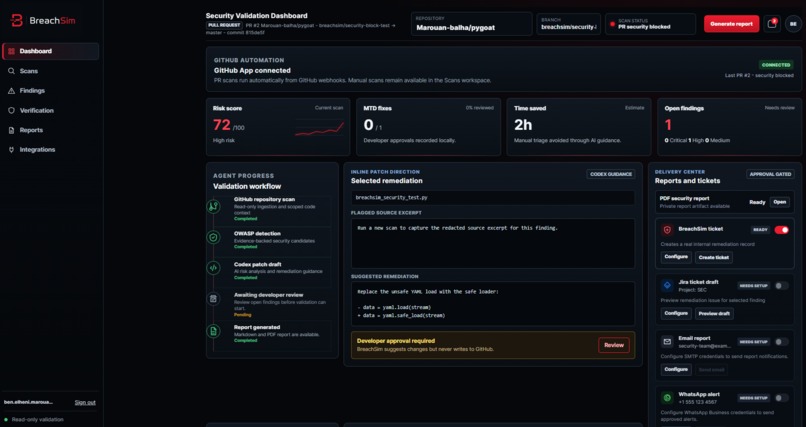Viewport: 806px width, 427px height.
Task: Click the CODEX GUIDANCE badge
Action: 611,174
